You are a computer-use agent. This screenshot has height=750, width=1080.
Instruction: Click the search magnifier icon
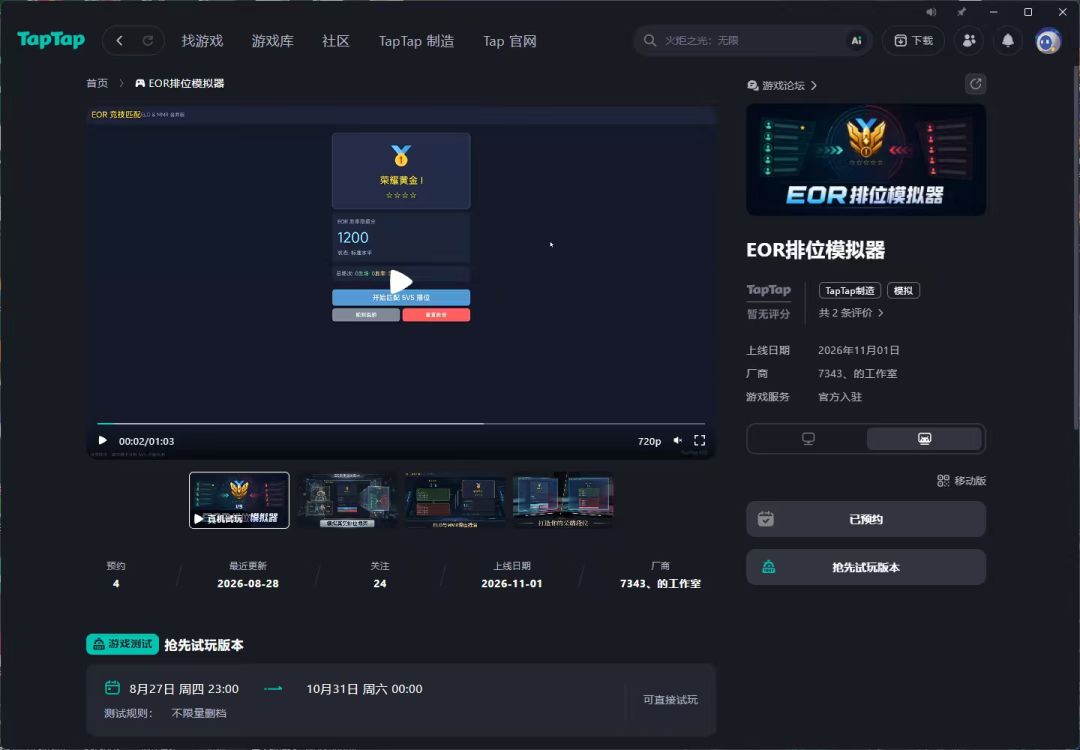tap(650, 41)
